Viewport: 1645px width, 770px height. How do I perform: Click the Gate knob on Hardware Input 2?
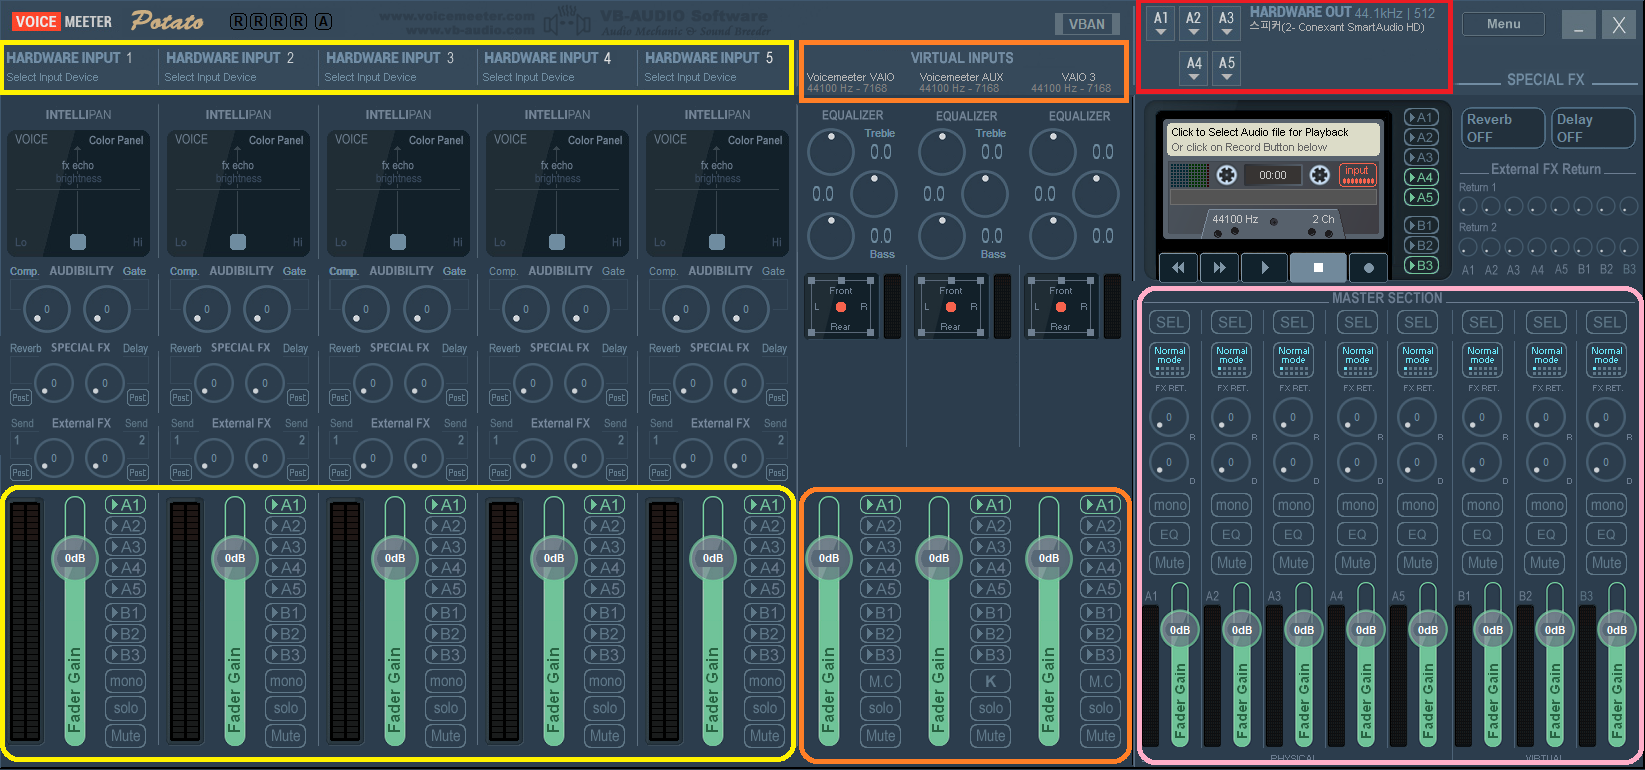click(x=267, y=309)
